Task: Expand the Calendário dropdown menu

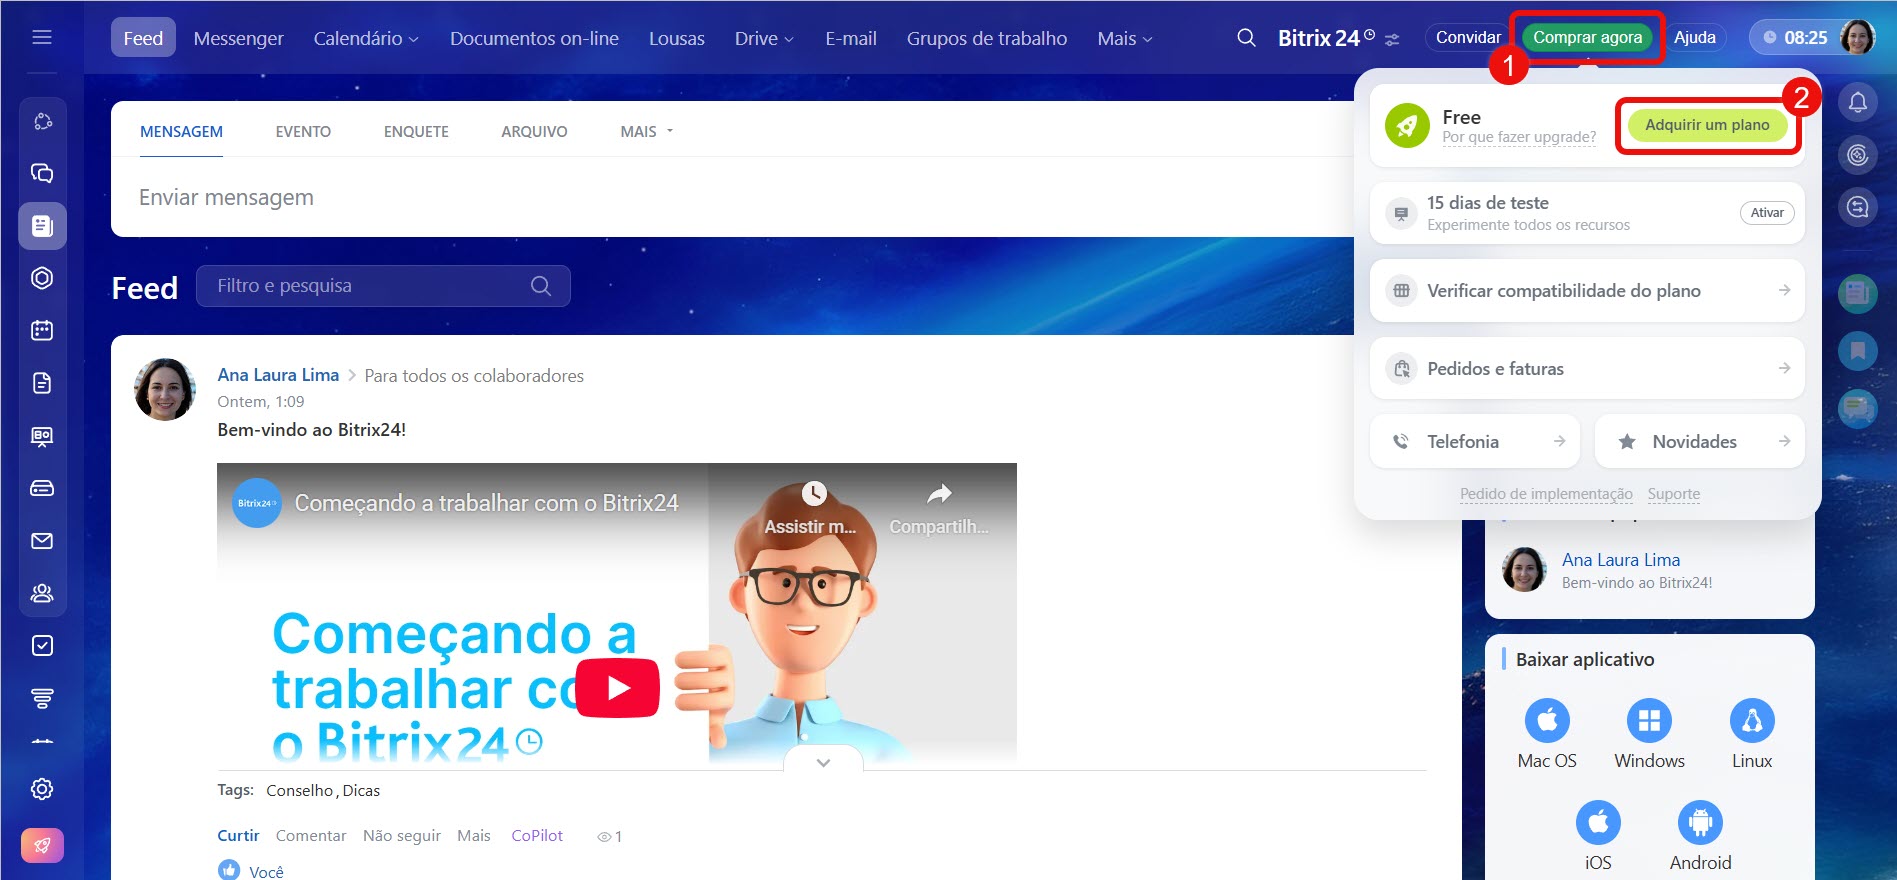Action: click(x=366, y=38)
